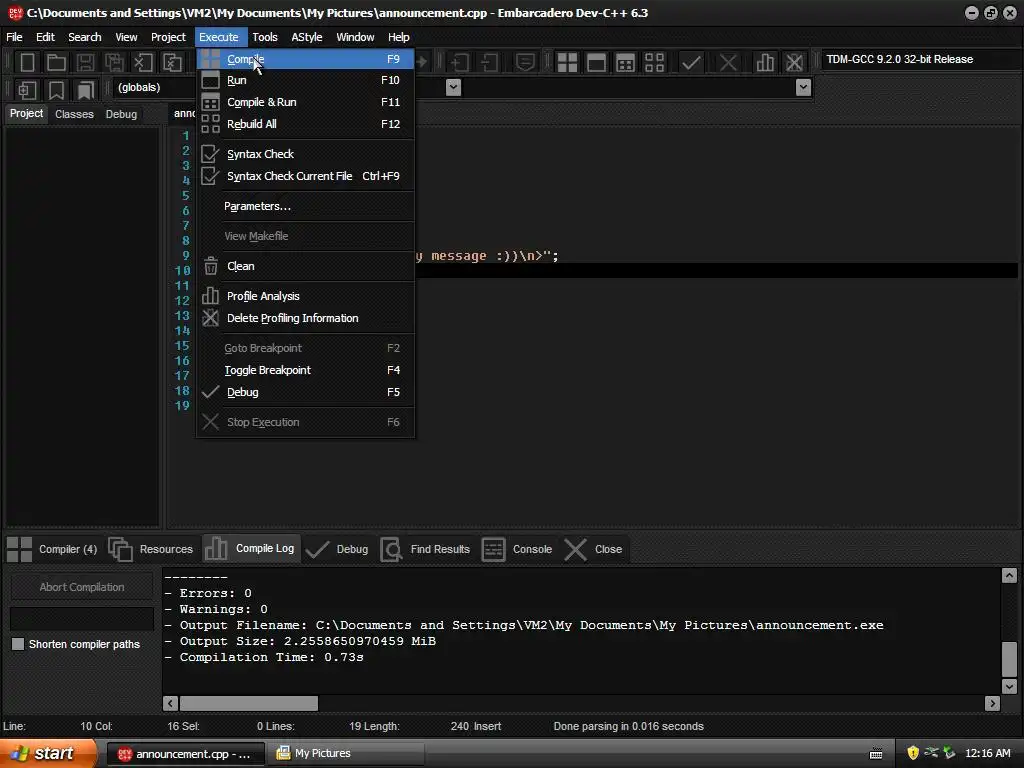Click the Dev-C++ icon in title bar
The width and height of the screenshot is (1024, 768).
[x=15, y=12]
